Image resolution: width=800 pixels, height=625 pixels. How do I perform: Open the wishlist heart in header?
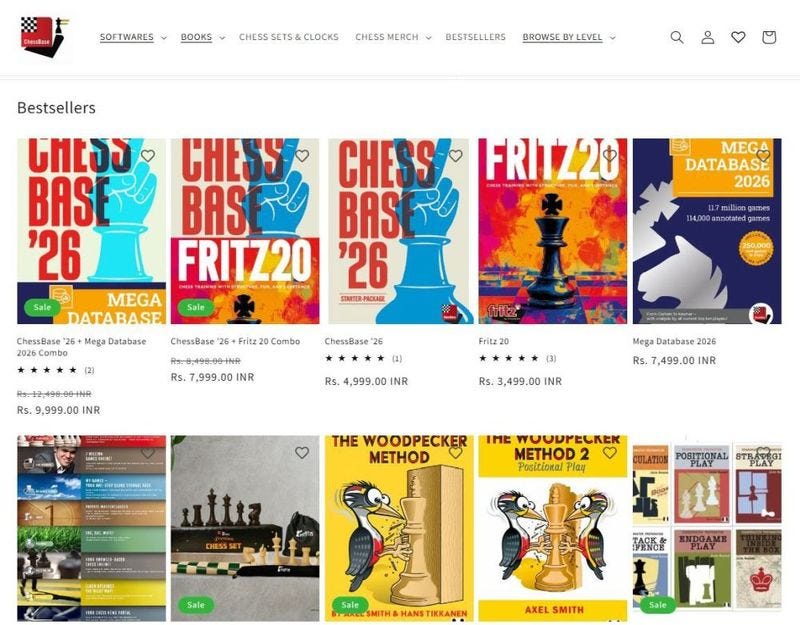click(738, 37)
